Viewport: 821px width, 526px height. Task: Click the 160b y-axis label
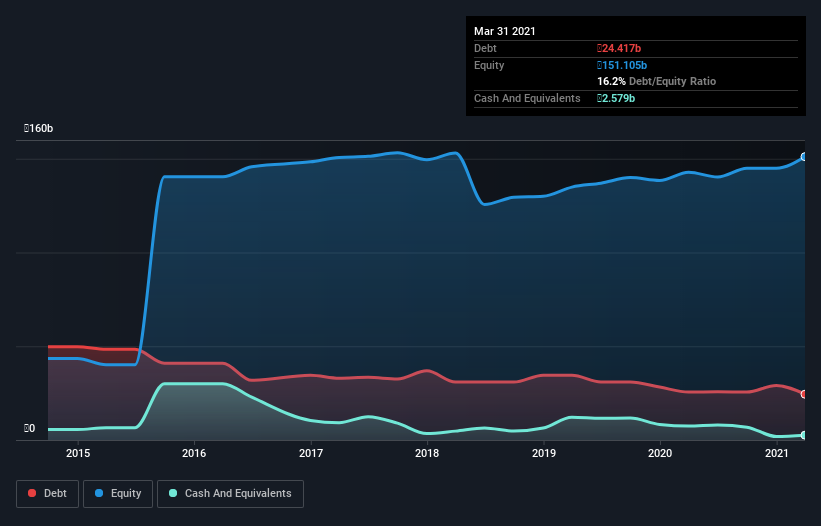click(x=38, y=128)
